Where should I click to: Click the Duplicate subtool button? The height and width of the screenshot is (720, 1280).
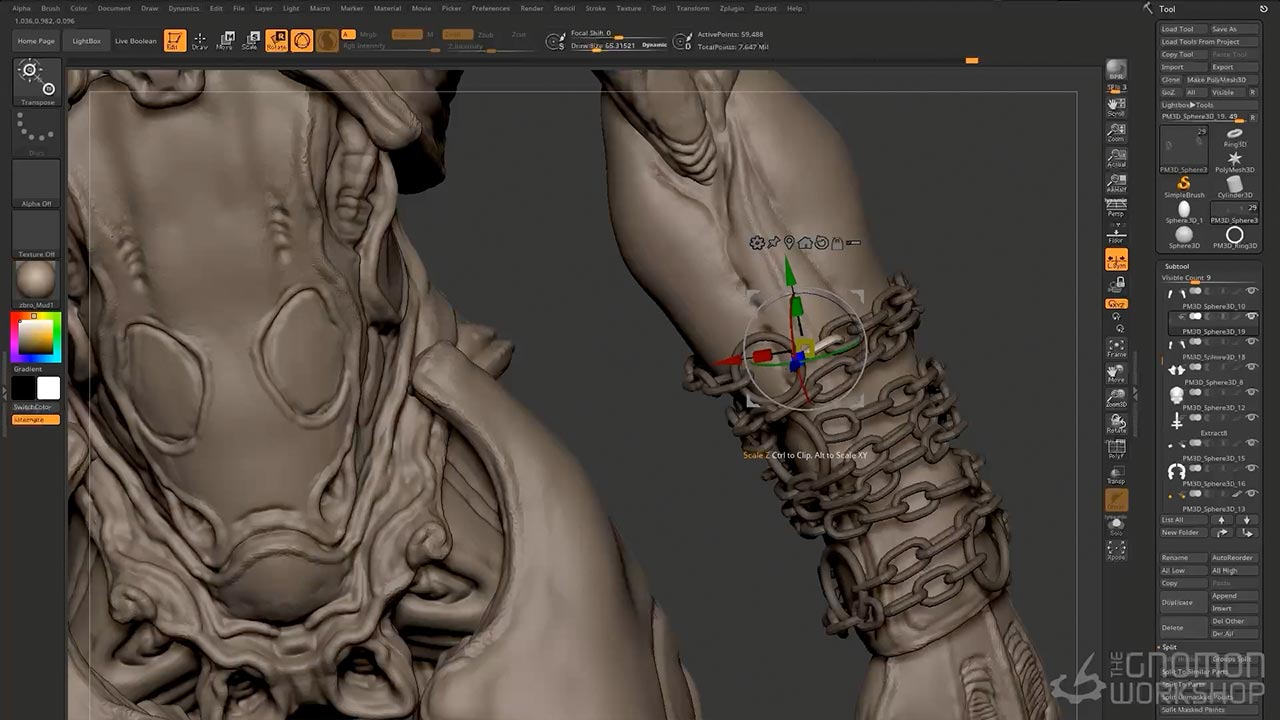coord(1177,602)
